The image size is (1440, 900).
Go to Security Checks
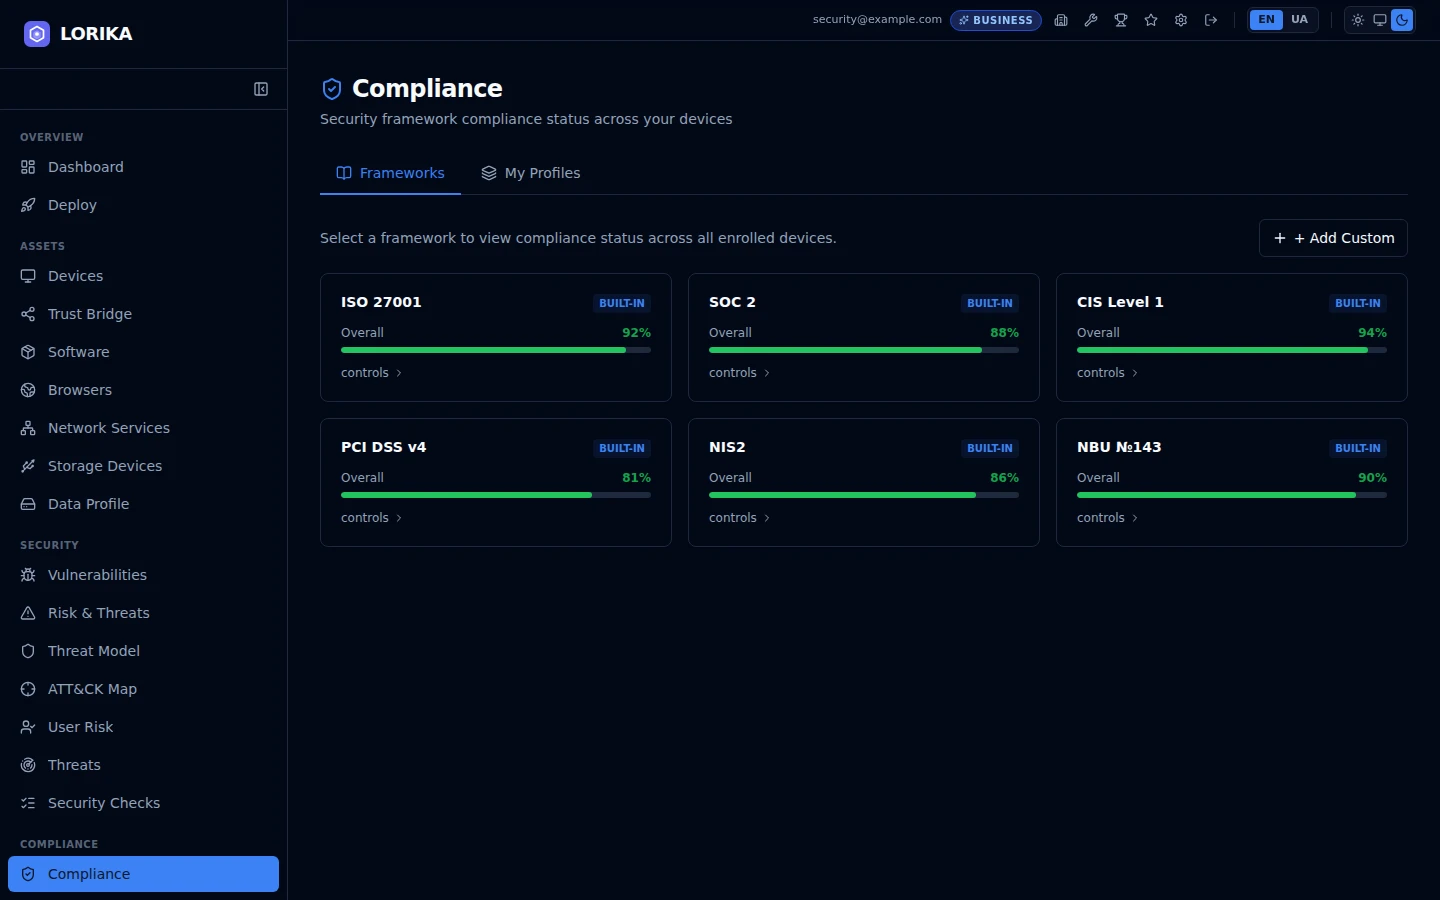[x=143, y=803]
